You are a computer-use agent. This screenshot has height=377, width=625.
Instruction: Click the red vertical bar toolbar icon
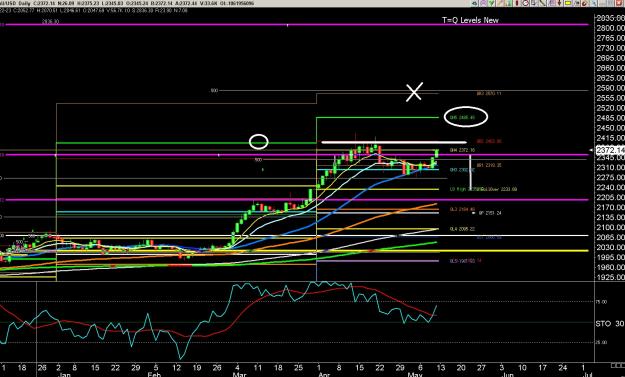pos(517,3)
